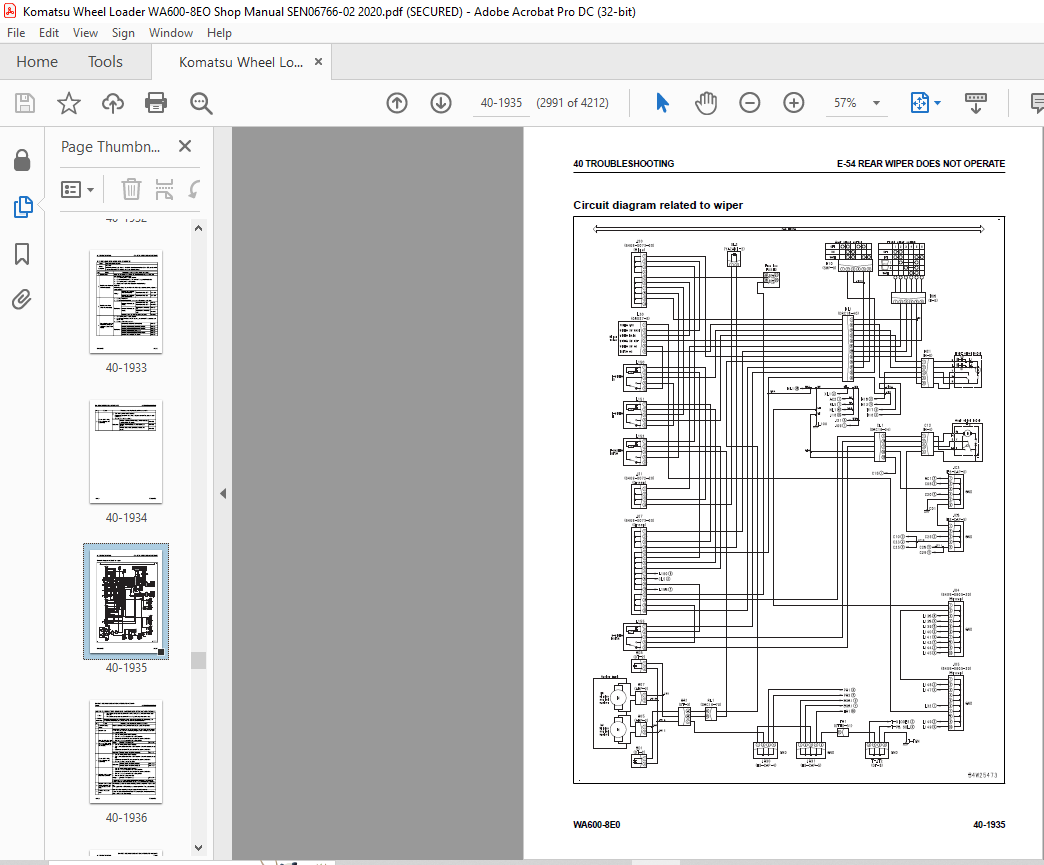The height and width of the screenshot is (865, 1044).
Task: Open the Find text search tool
Action: (200, 103)
